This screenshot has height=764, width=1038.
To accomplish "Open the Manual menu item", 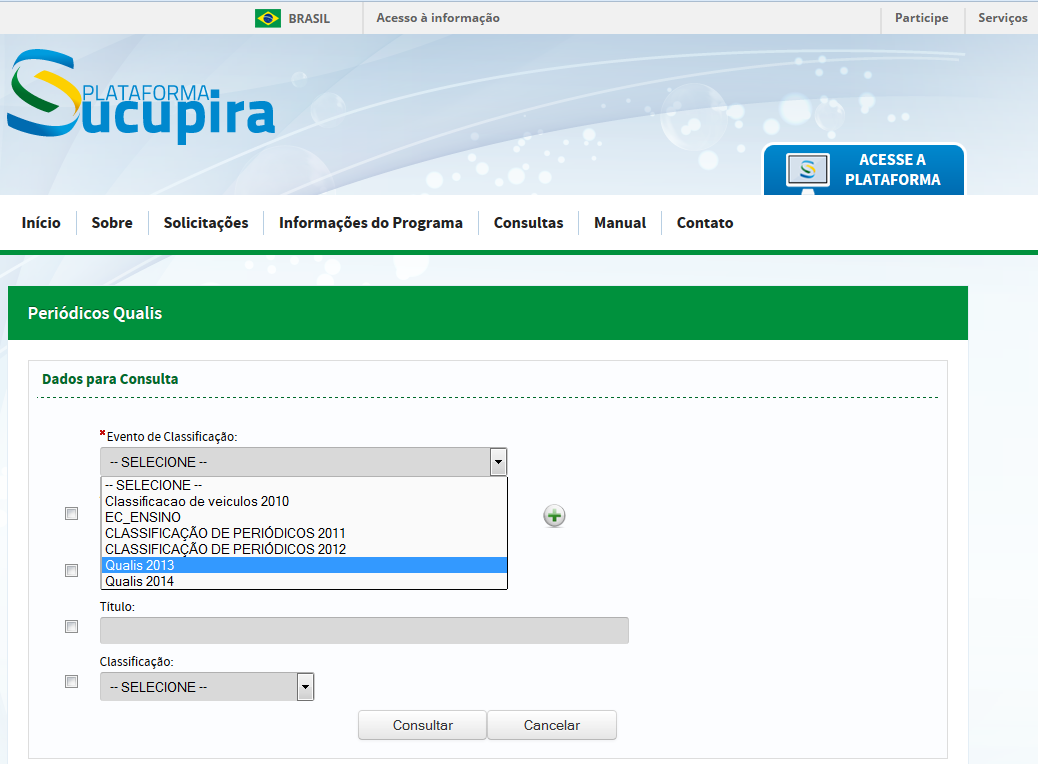I will pyautogui.click(x=620, y=222).
